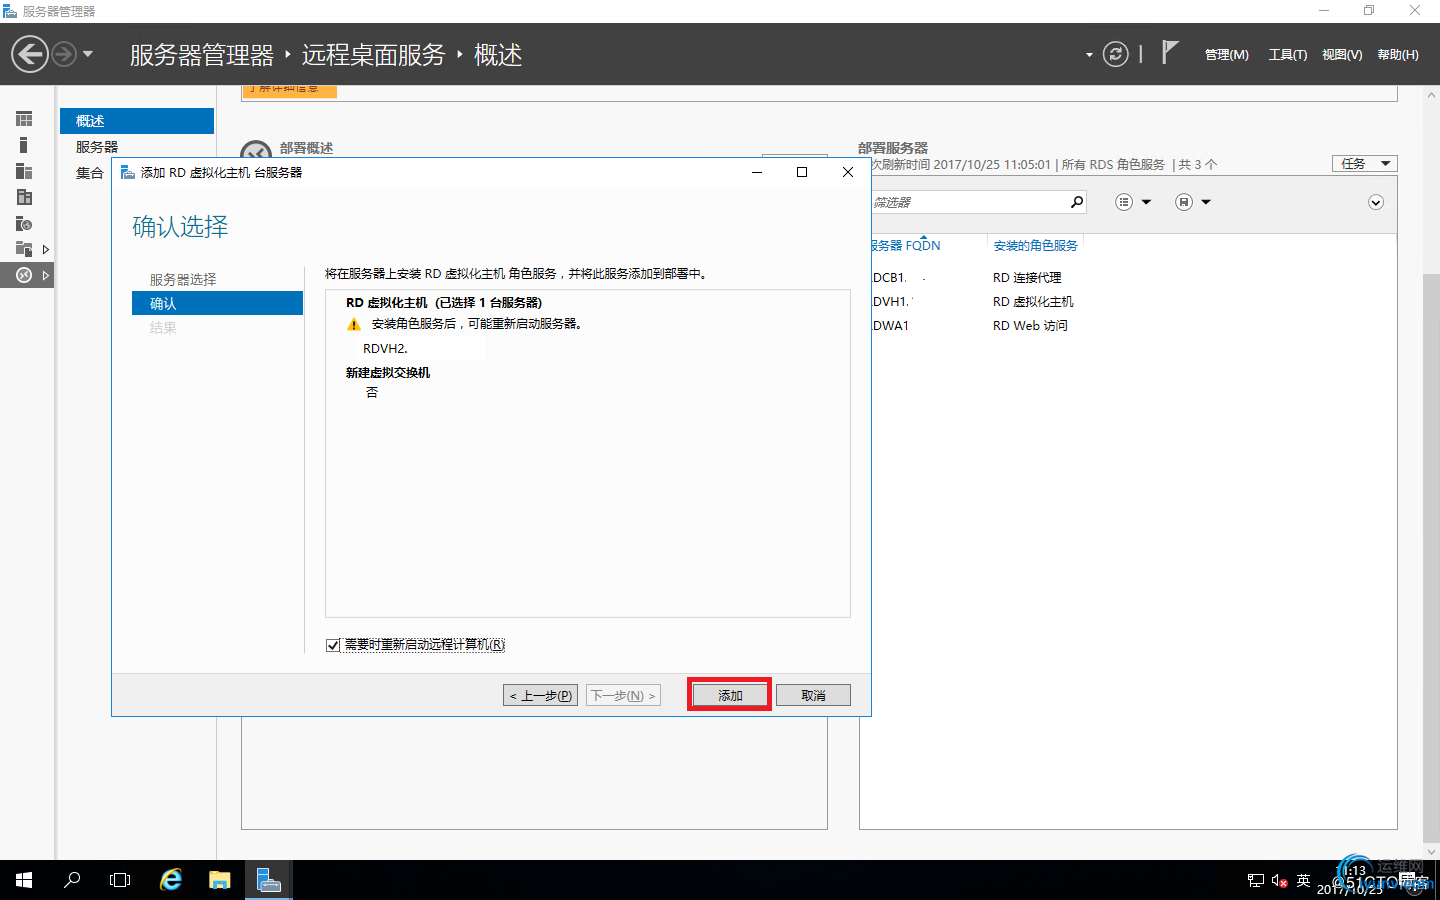
Task: Select the All Servers icon in sidebar
Action: click(24, 171)
